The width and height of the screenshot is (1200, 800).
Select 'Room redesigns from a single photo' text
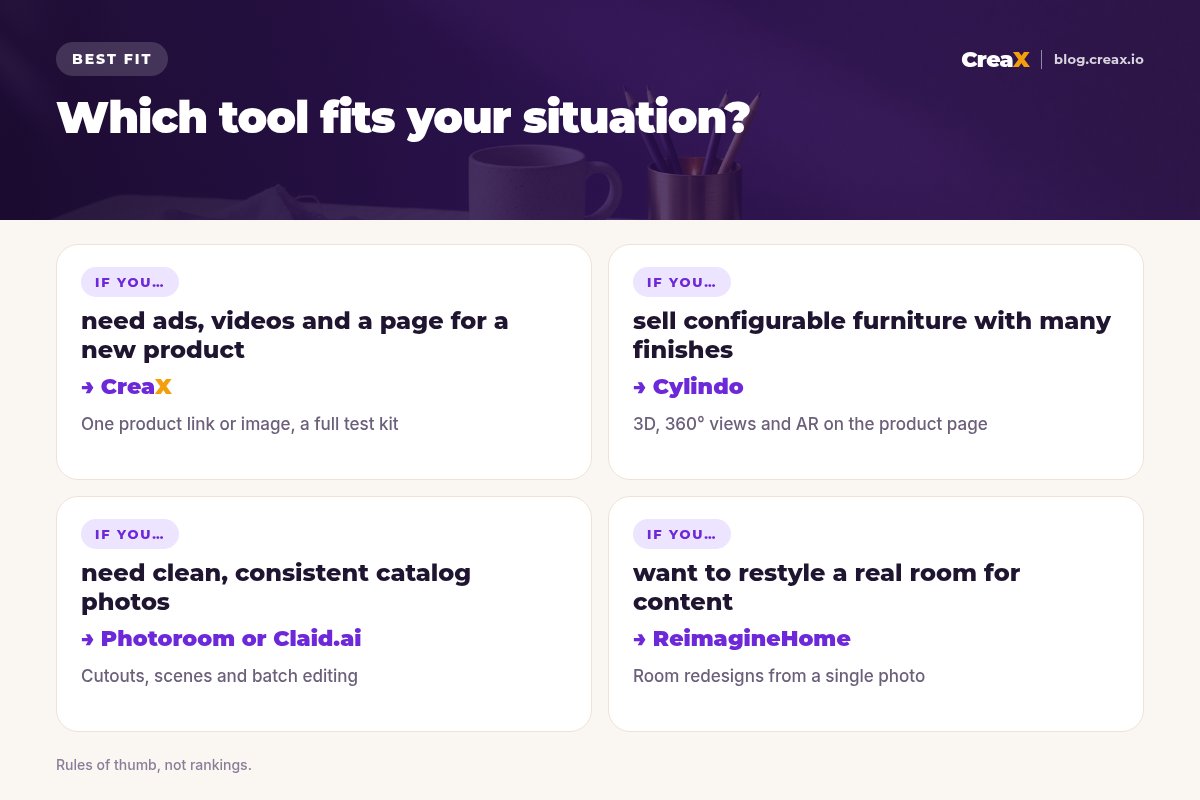(779, 676)
